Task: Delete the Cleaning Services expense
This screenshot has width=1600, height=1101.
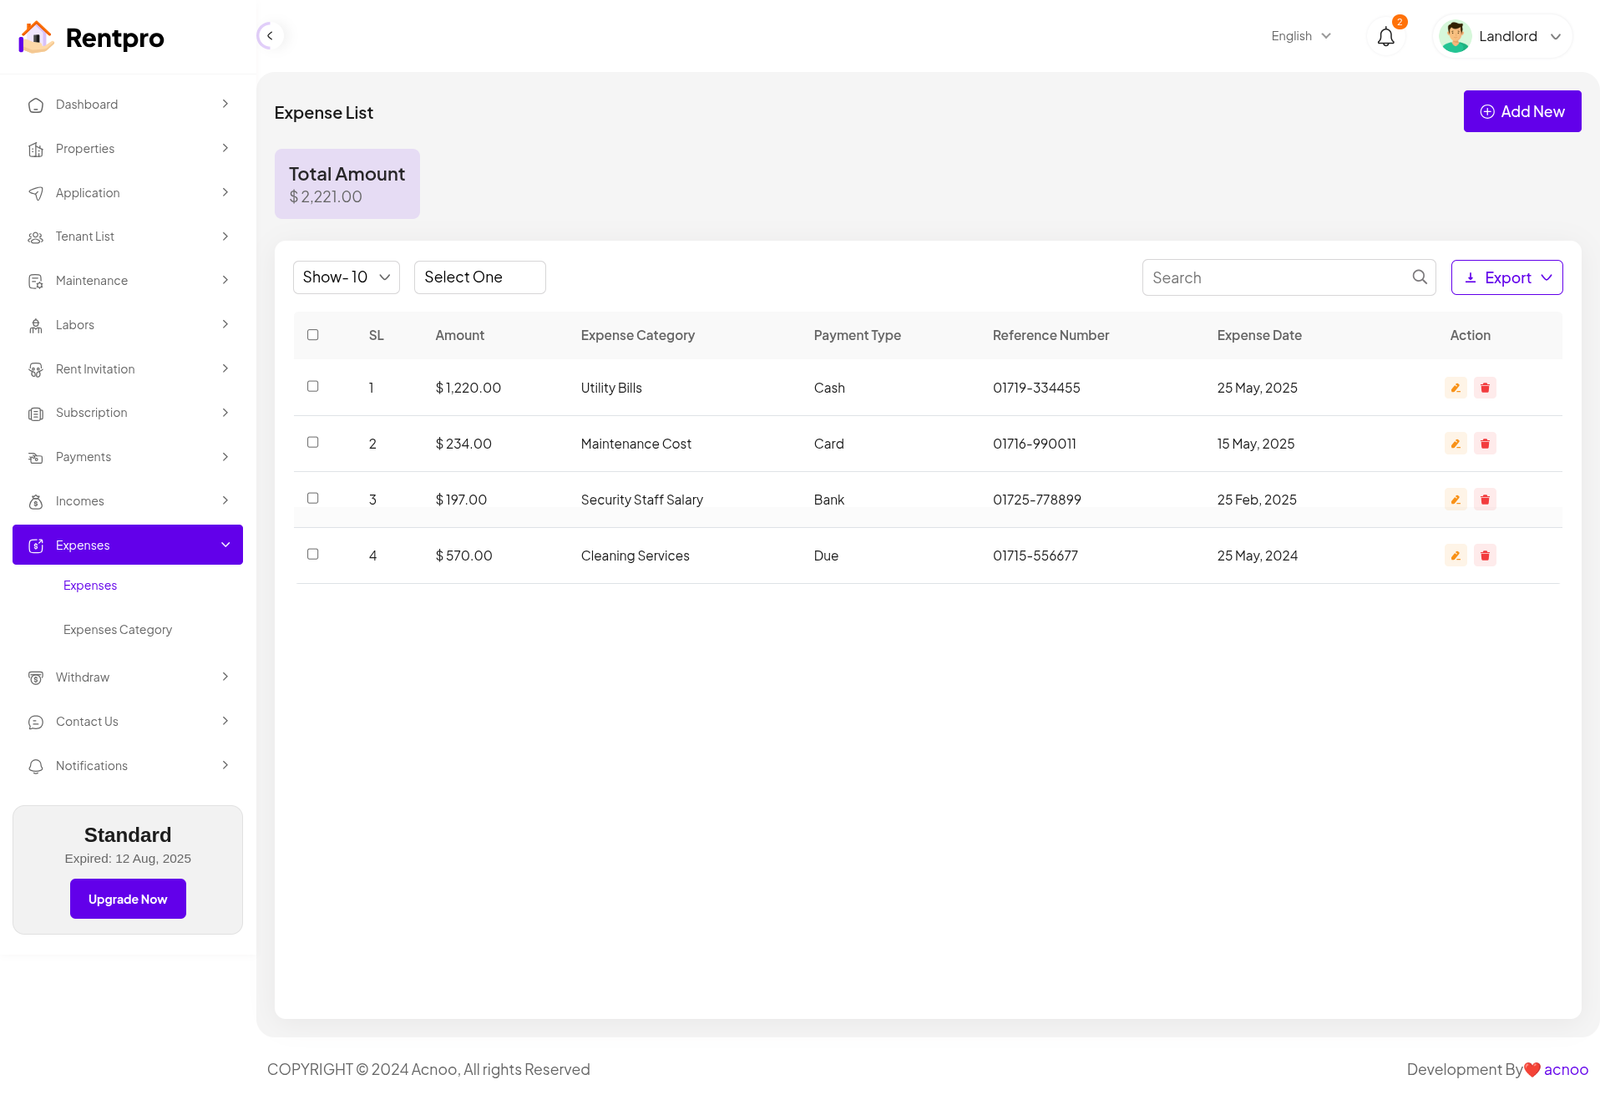Action: pos(1485,556)
